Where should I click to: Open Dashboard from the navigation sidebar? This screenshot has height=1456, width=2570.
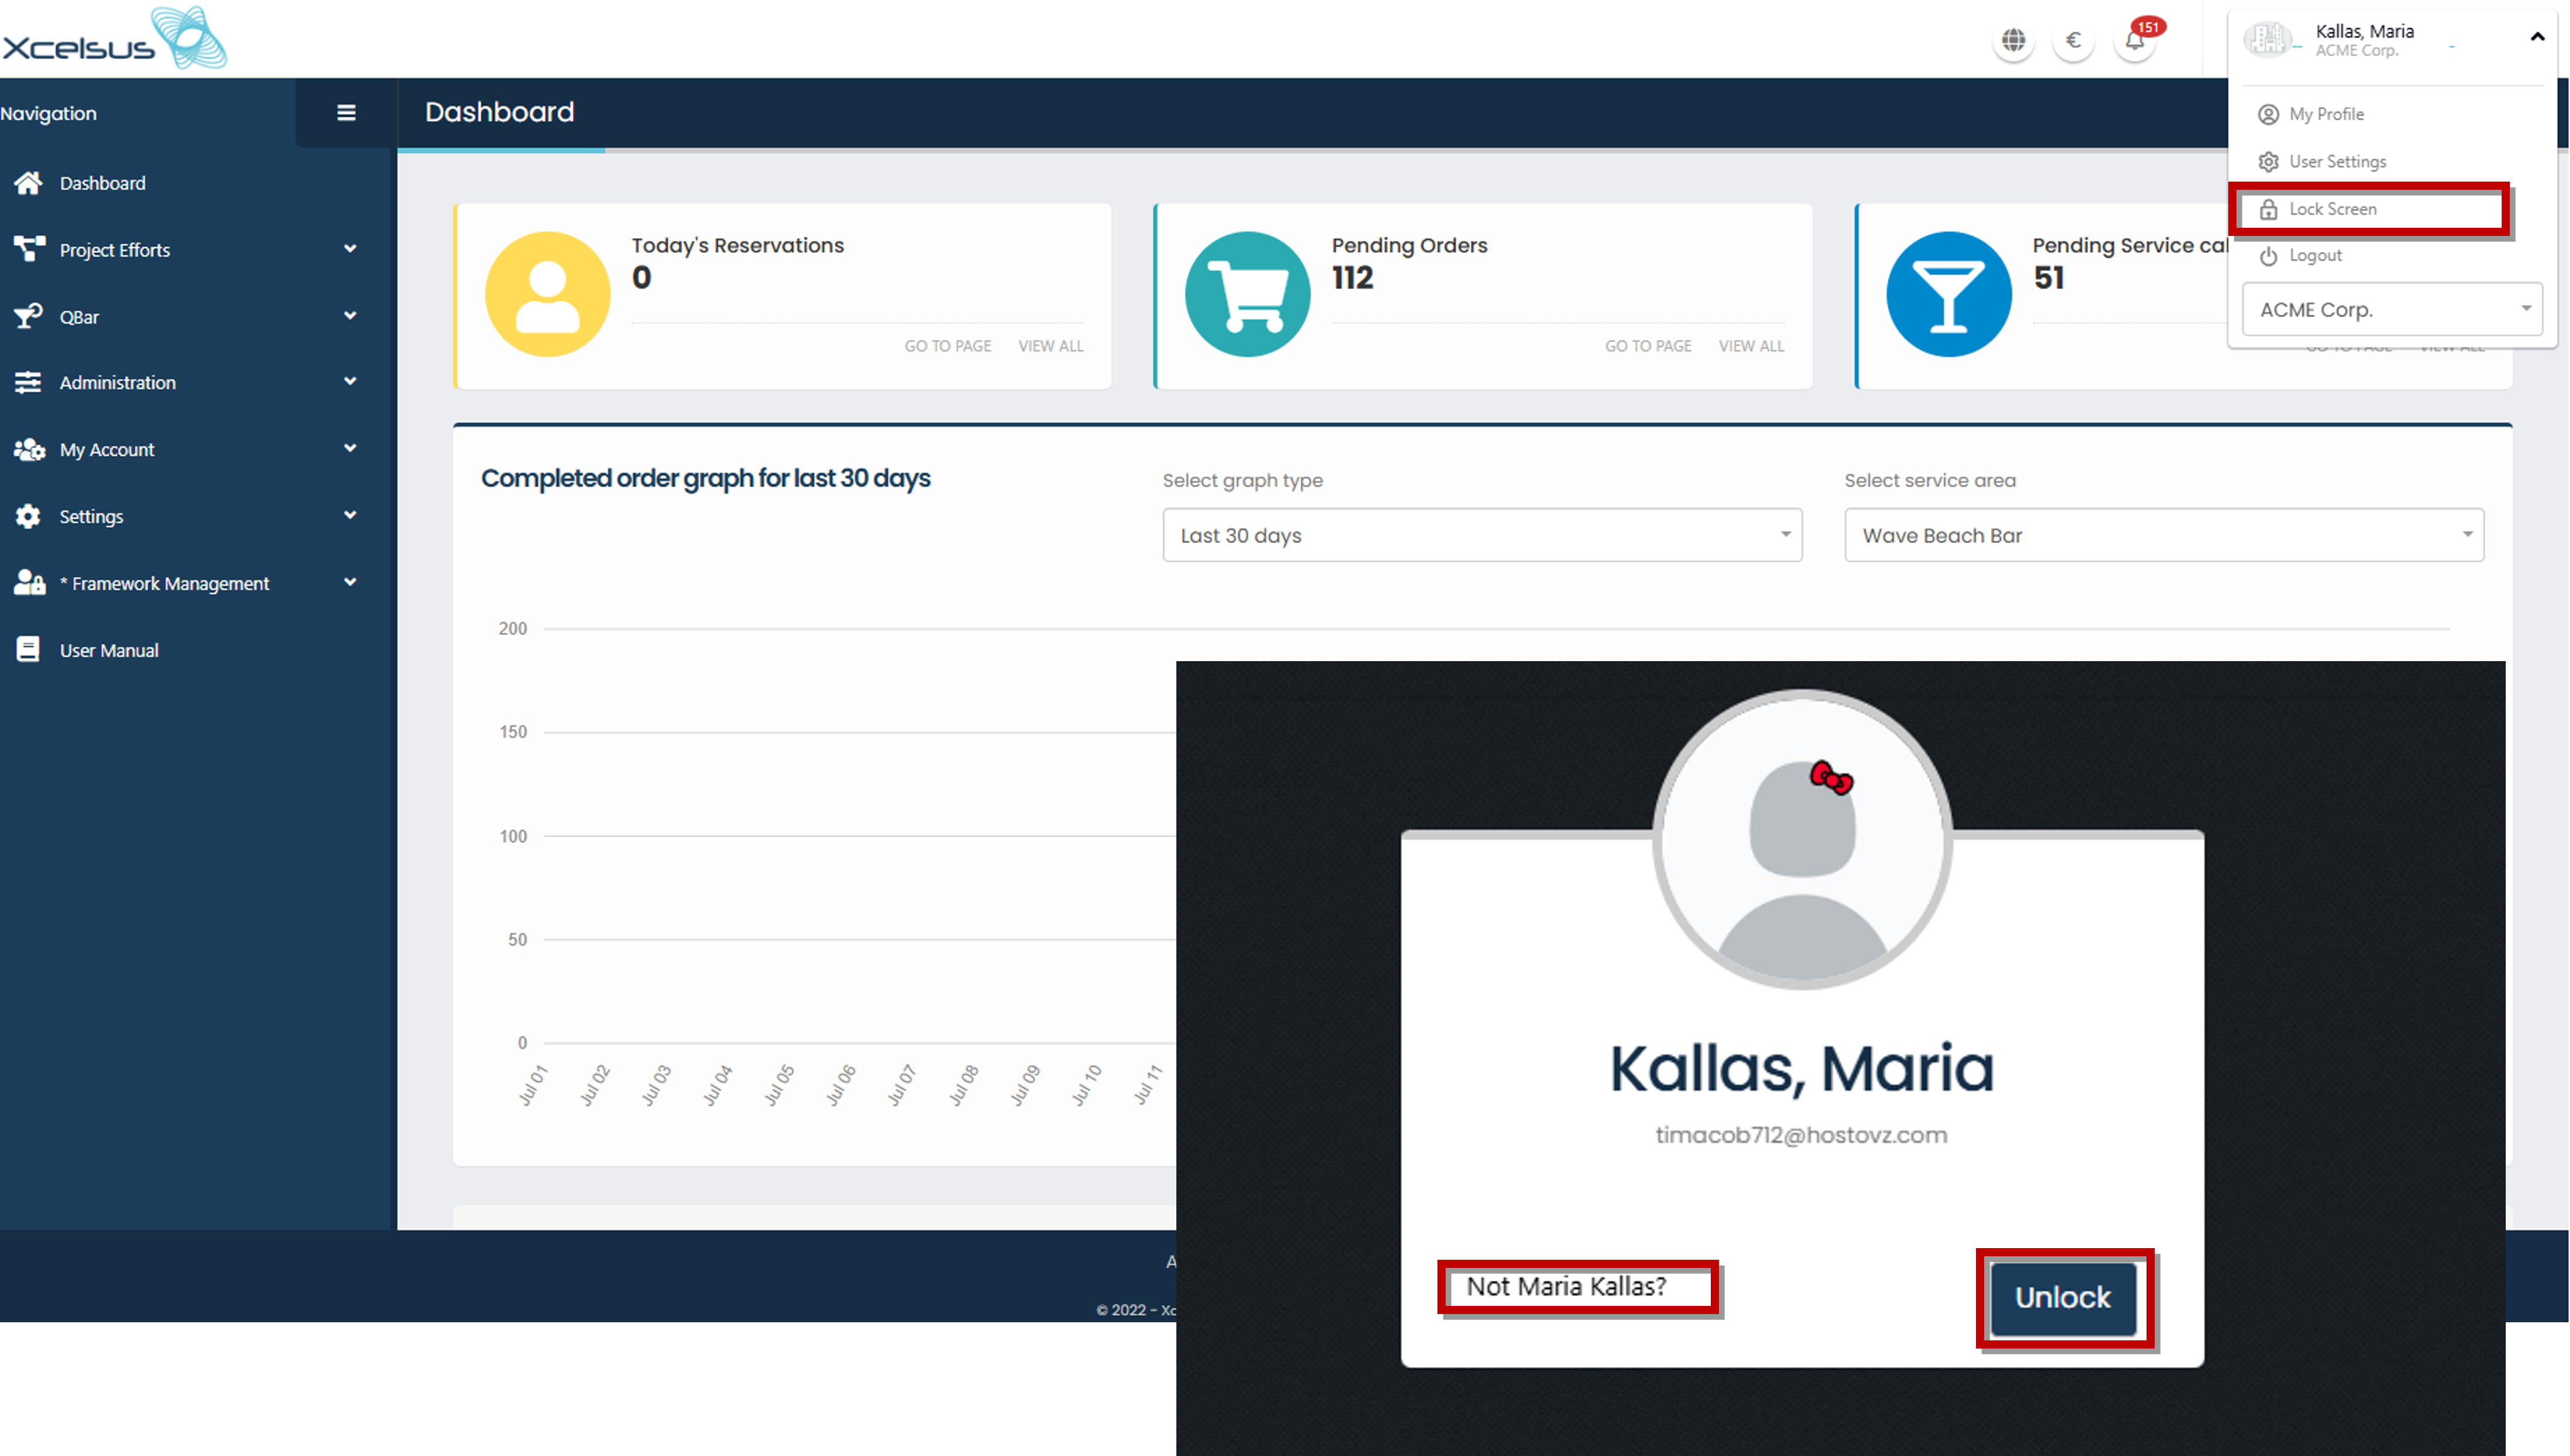(x=102, y=183)
